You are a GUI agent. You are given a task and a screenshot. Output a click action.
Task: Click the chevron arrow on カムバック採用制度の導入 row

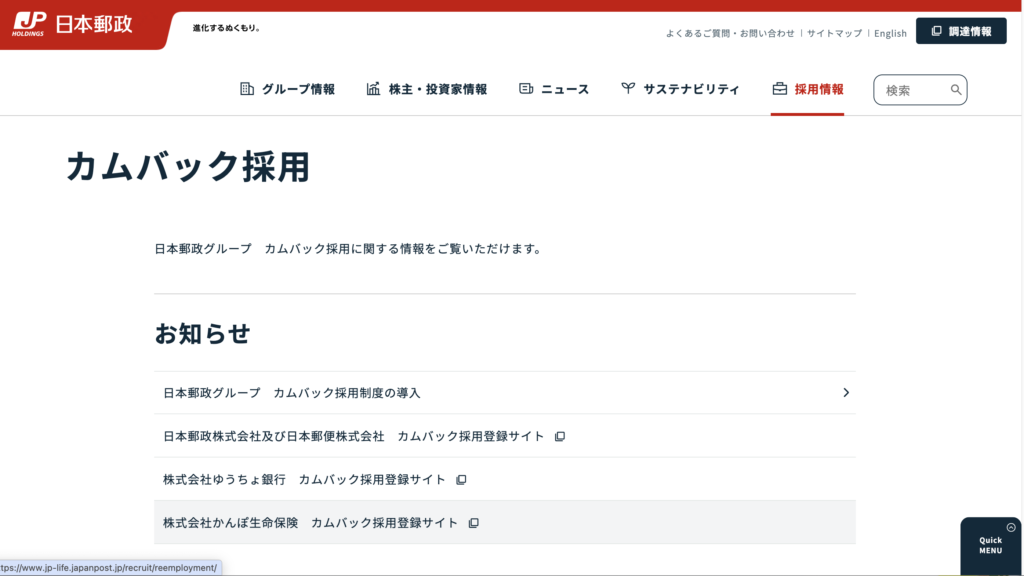tap(846, 392)
